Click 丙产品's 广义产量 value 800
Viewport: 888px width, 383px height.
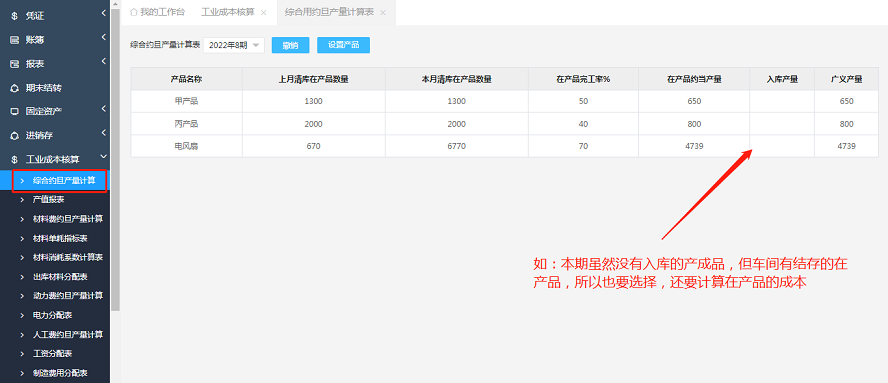click(846, 124)
